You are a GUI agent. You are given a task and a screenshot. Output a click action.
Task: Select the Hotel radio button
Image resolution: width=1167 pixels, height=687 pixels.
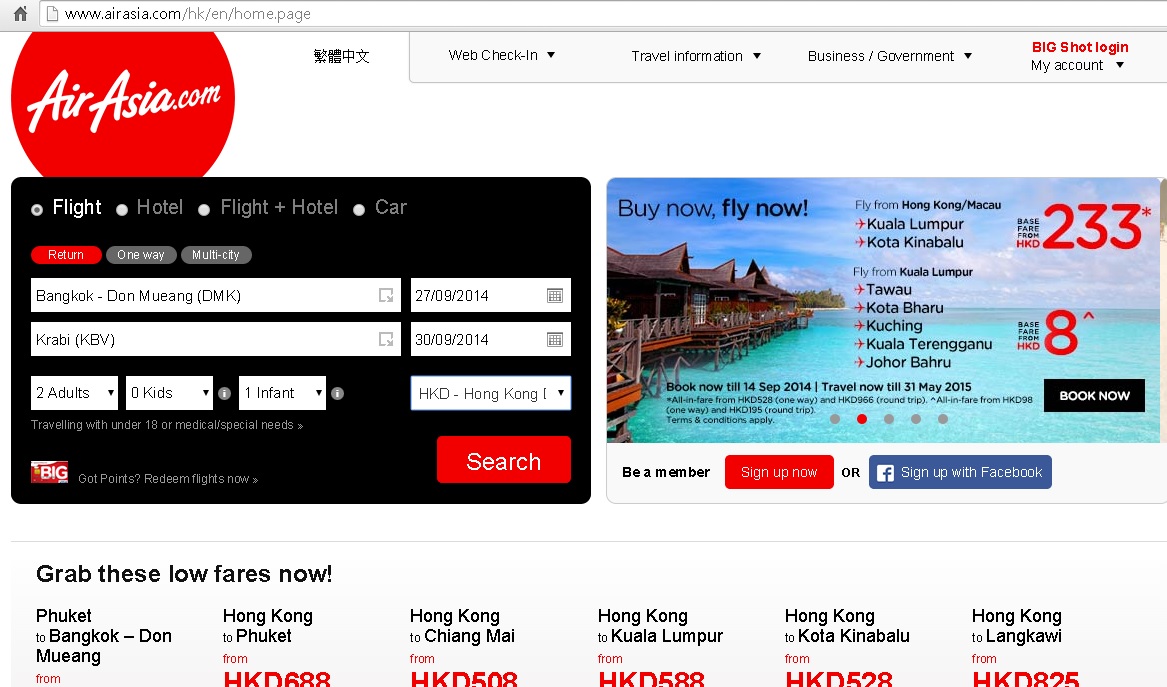tap(122, 210)
